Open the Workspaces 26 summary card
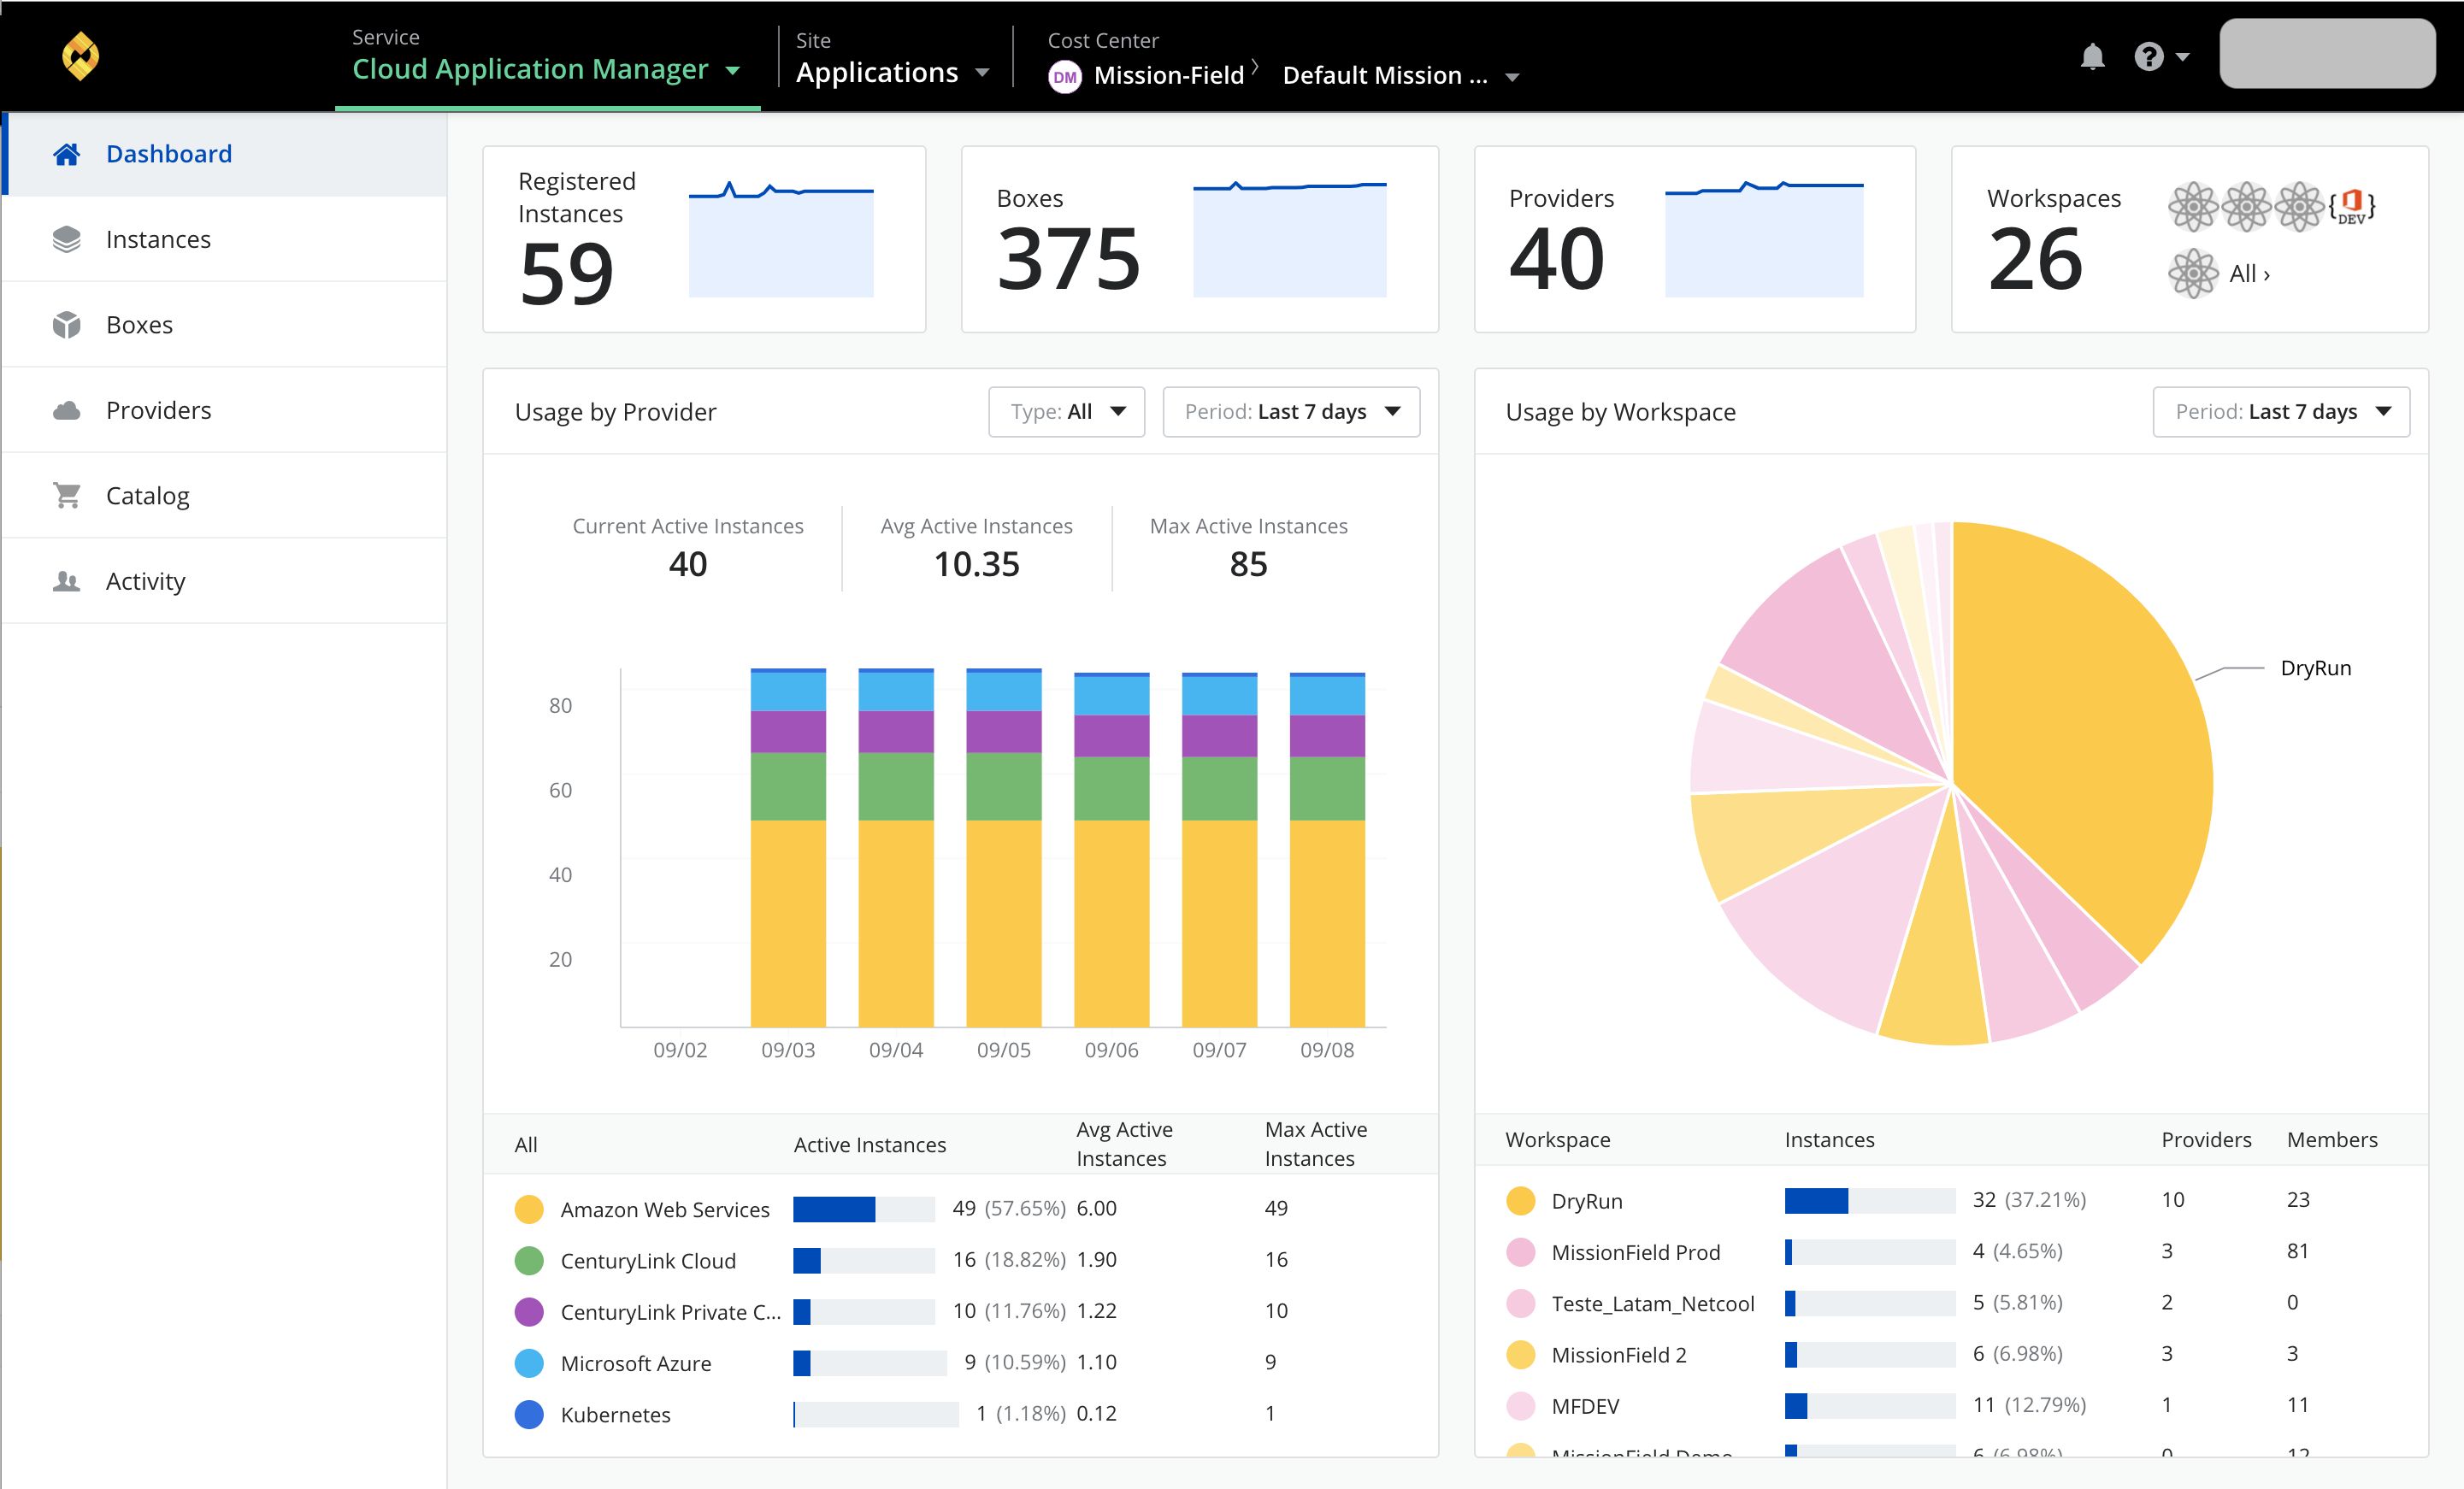The width and height of the screenshot is (2464, 1489). [x=2189, y=239]
